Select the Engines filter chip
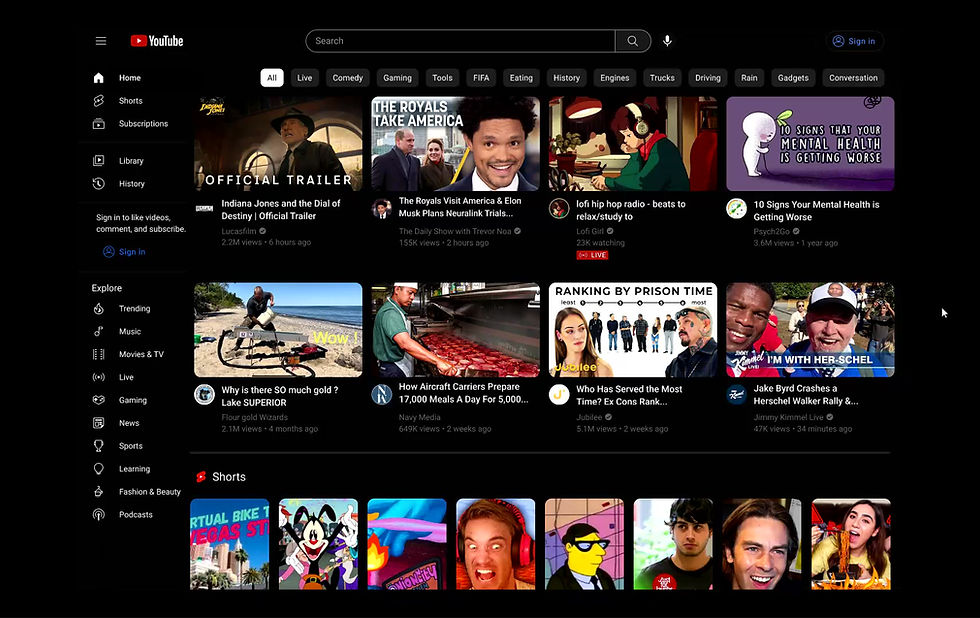 point(614,78)
